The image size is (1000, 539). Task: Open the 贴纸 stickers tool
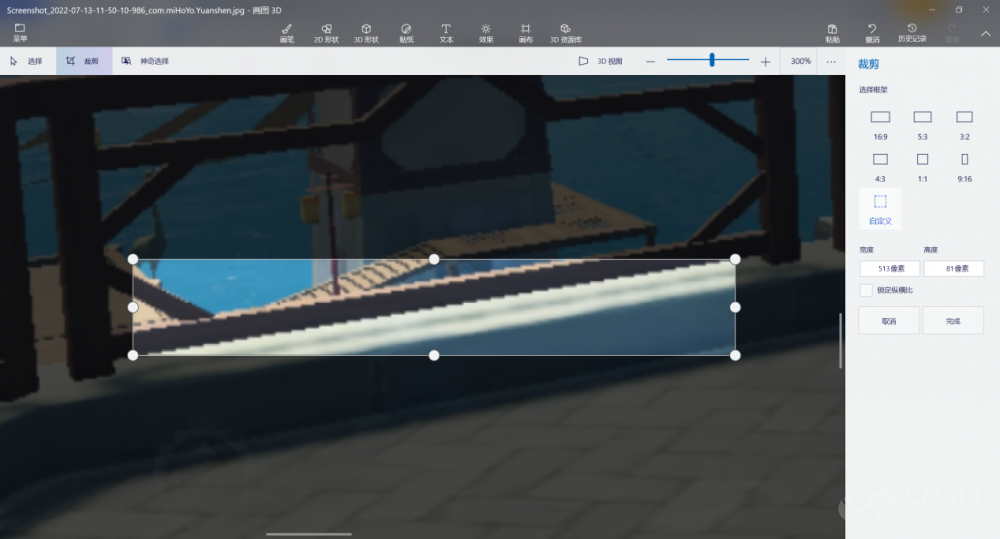406,33
